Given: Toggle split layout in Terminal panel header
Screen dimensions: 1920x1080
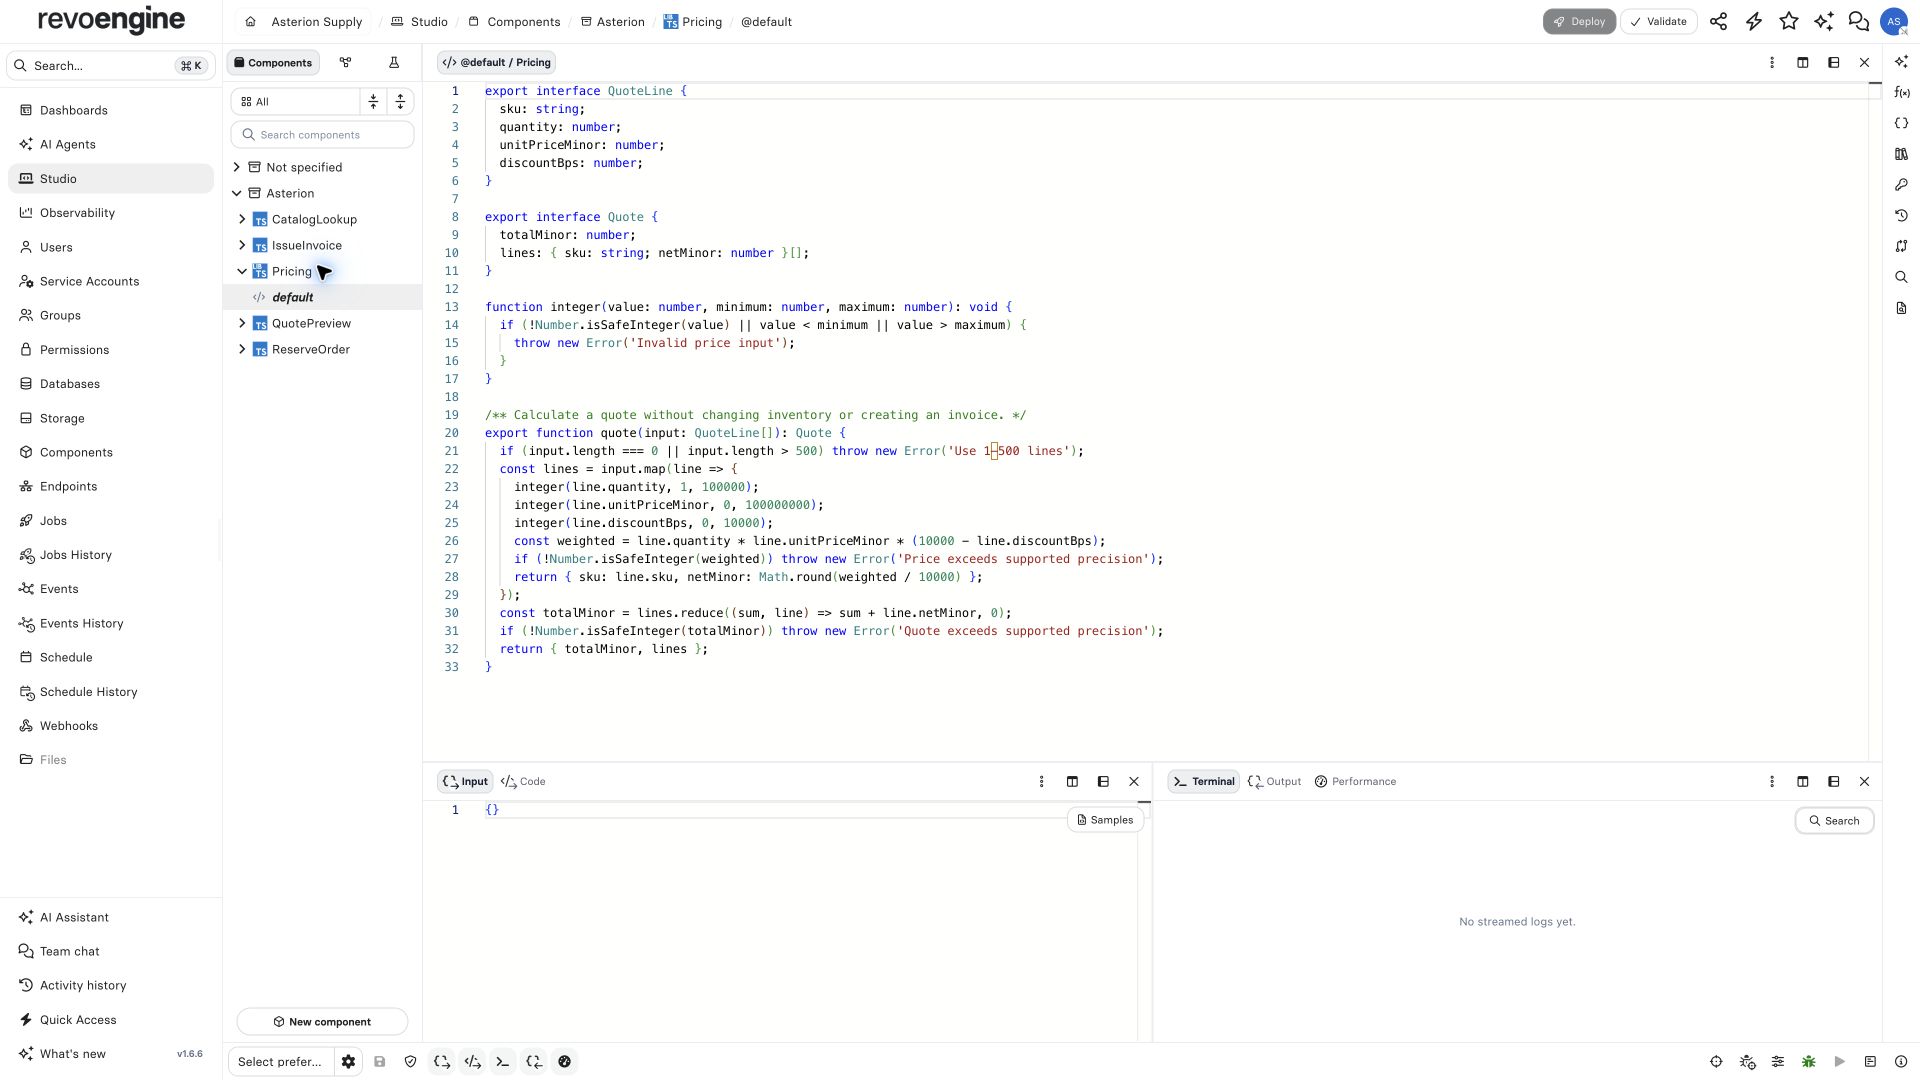Looking at the screenshot, I should tap(1803, 782).
